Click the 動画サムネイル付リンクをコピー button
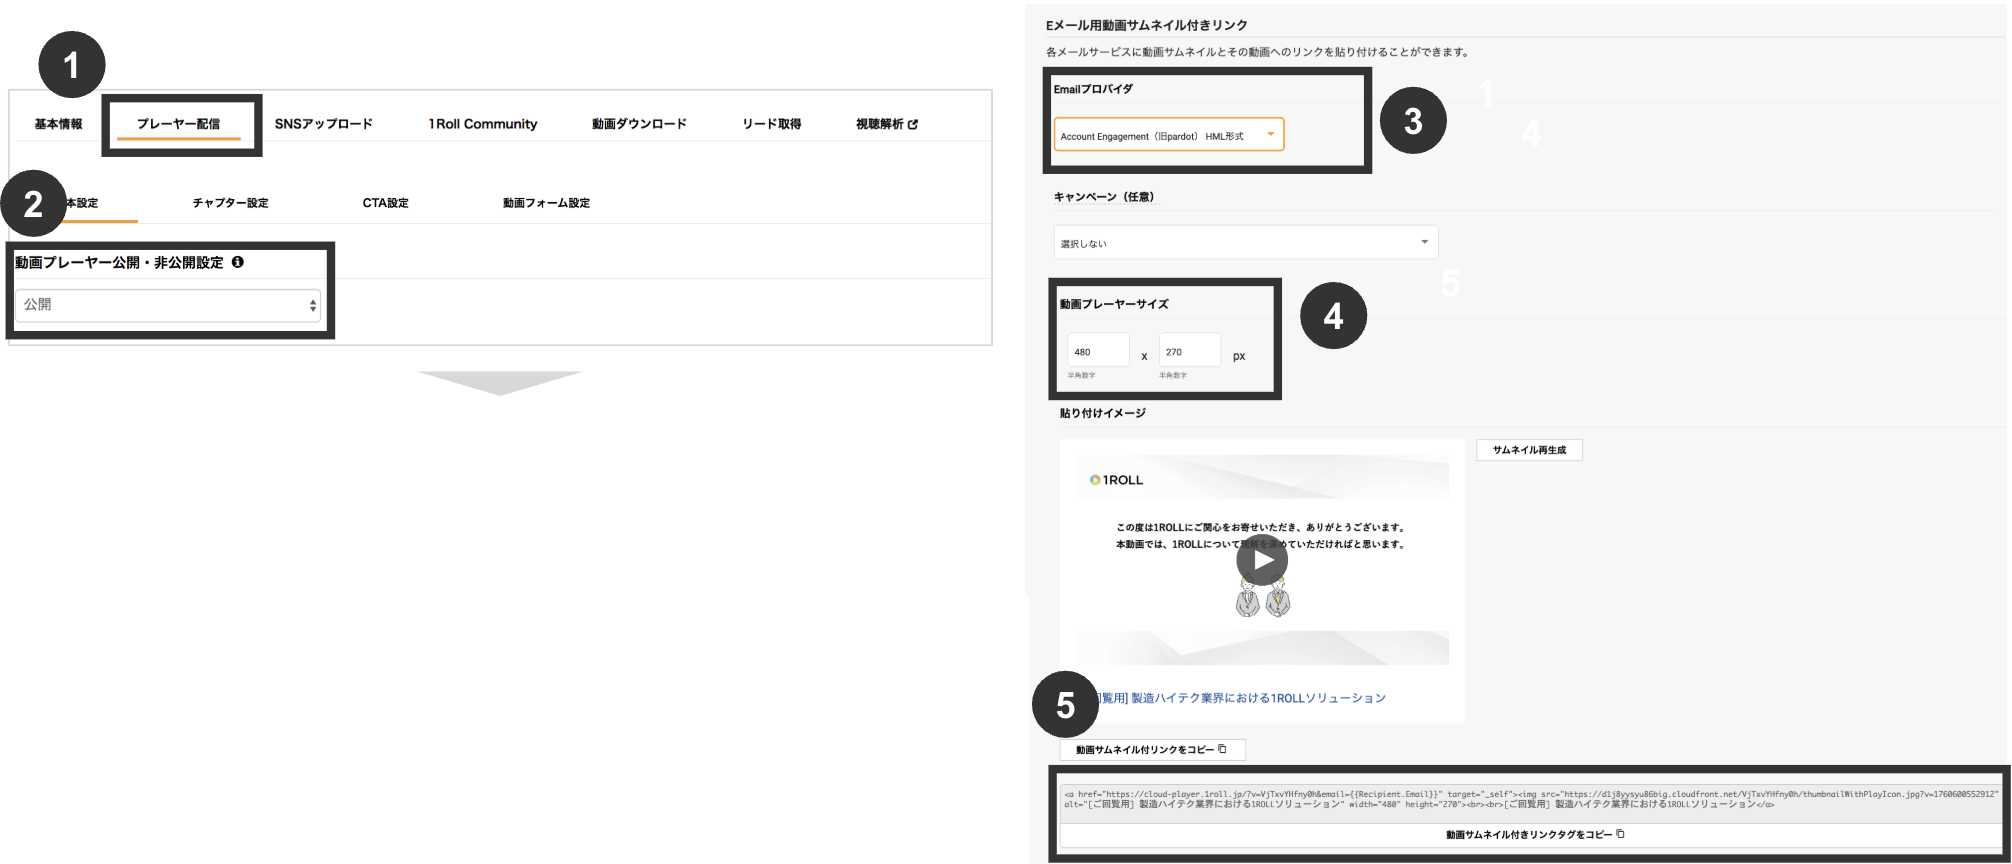2012x864 pixels. [1152, 749]
